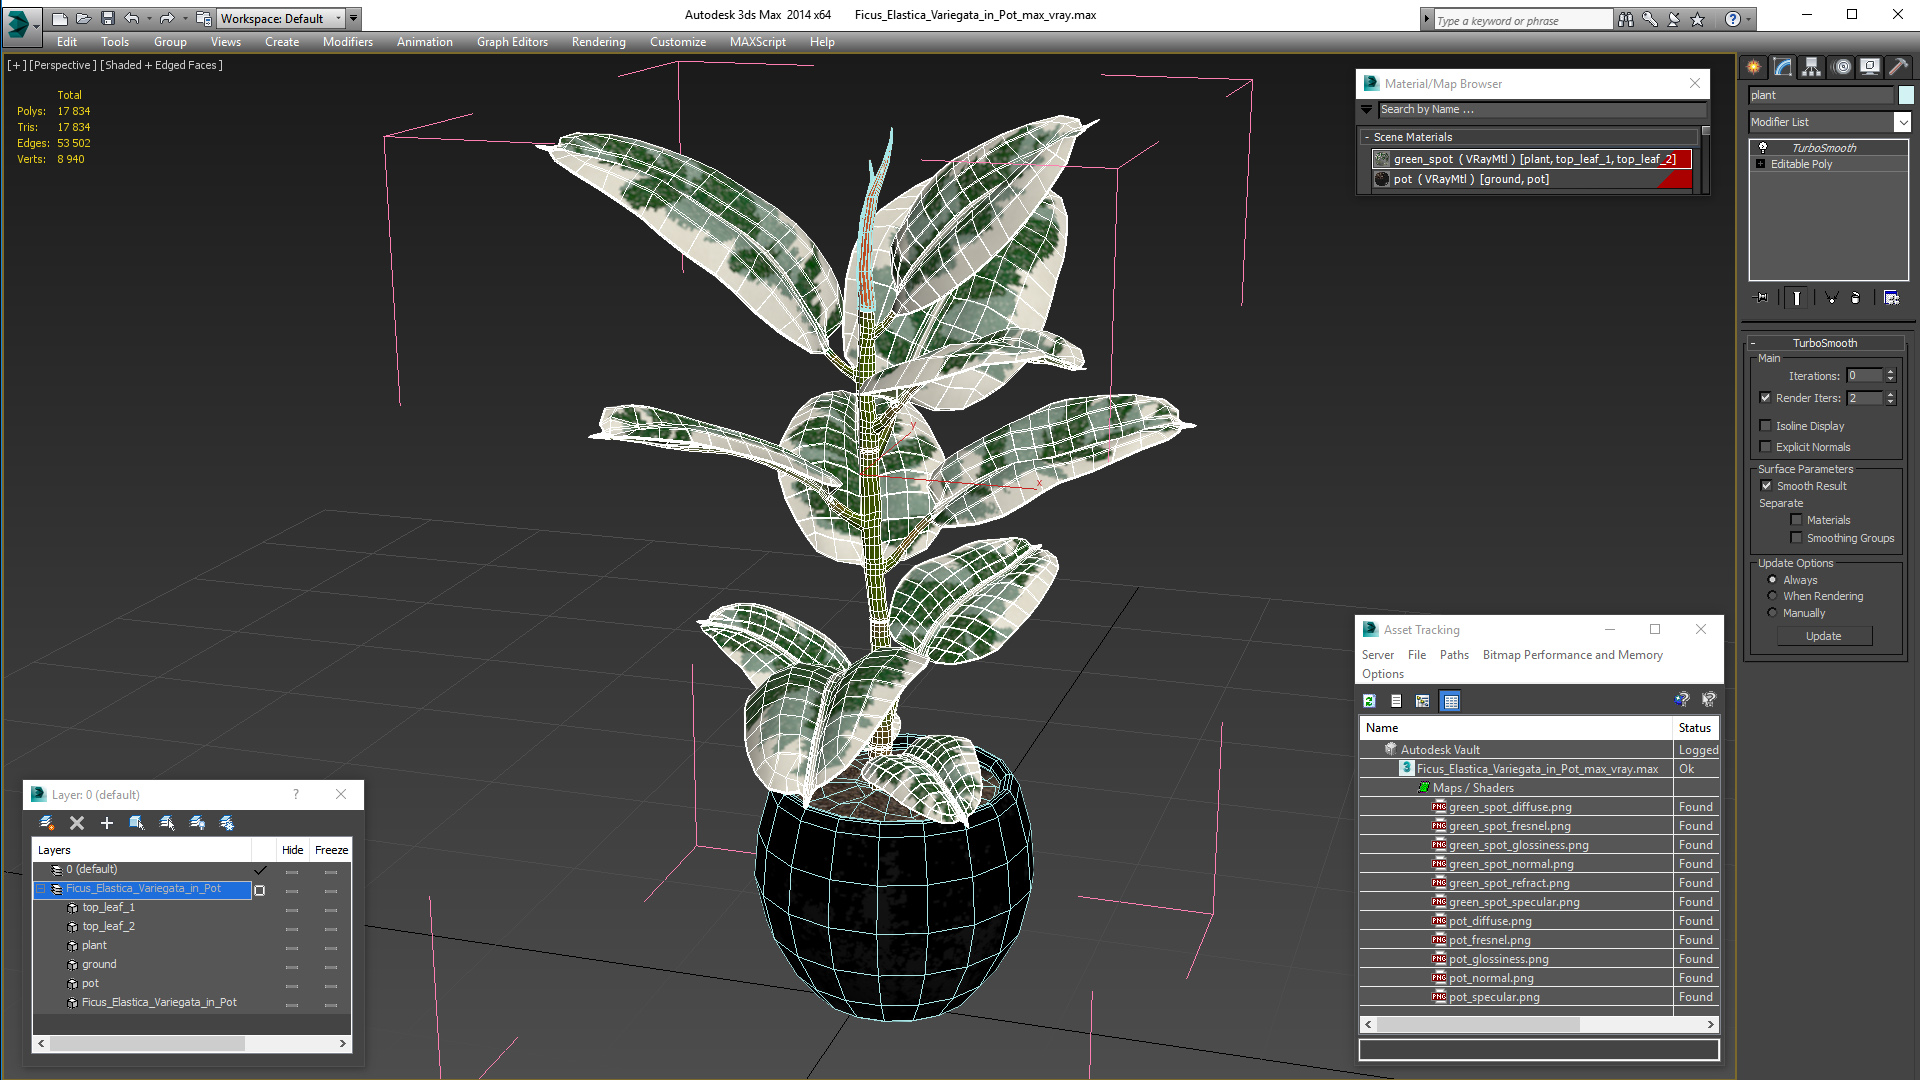The image size is (1920, 1080).
Task: Enable the Isoline Display checkbox
Action: (x=1766, y=426)
